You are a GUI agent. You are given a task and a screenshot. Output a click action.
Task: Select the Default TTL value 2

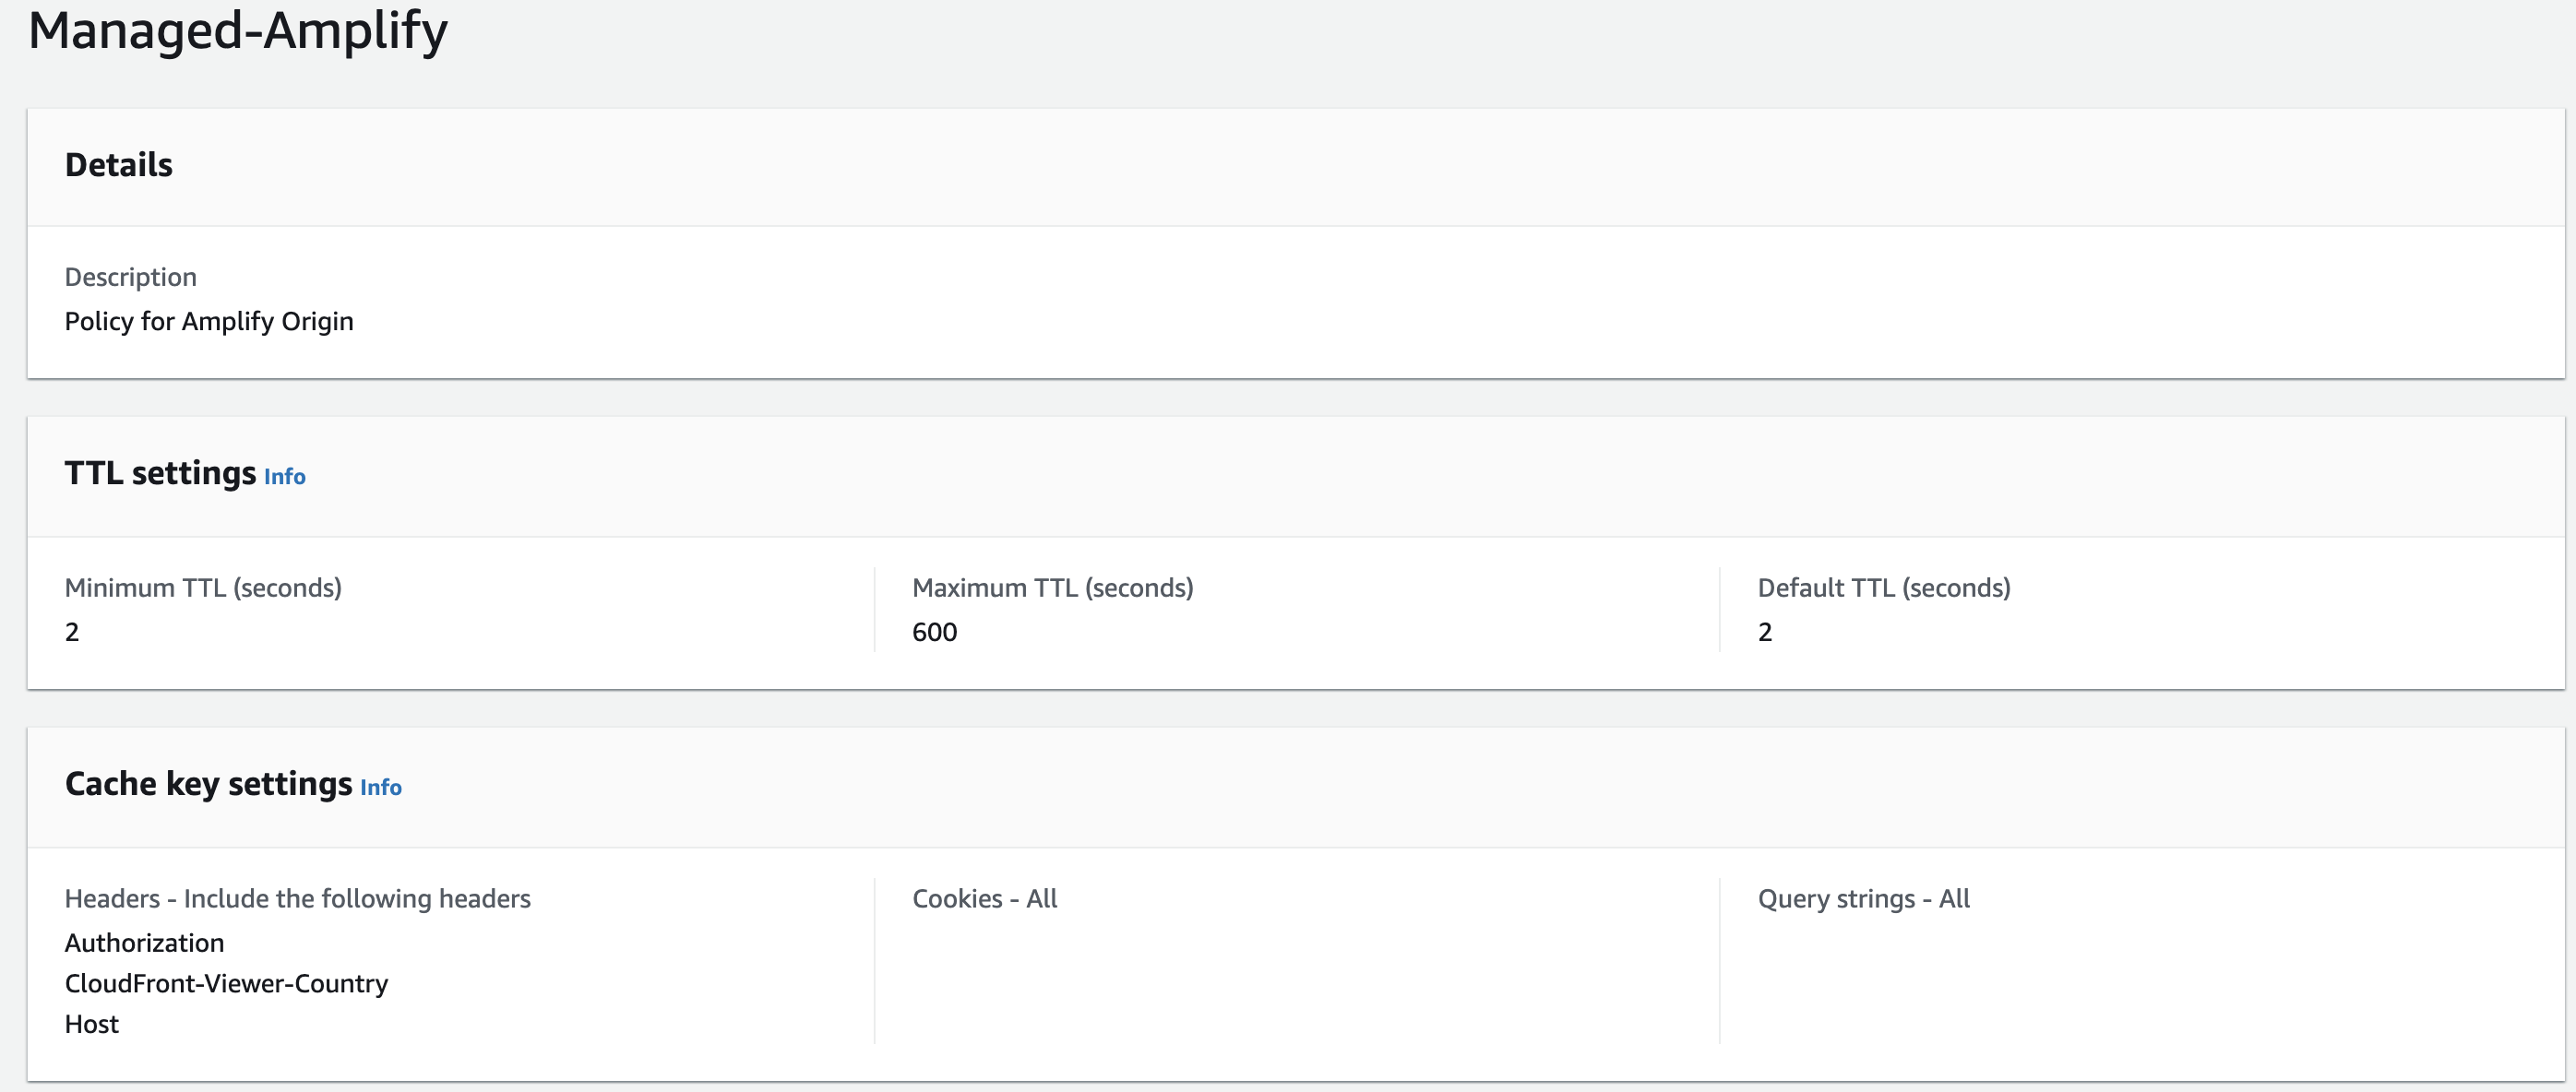pyautogui.click(x=1764, y=632)
